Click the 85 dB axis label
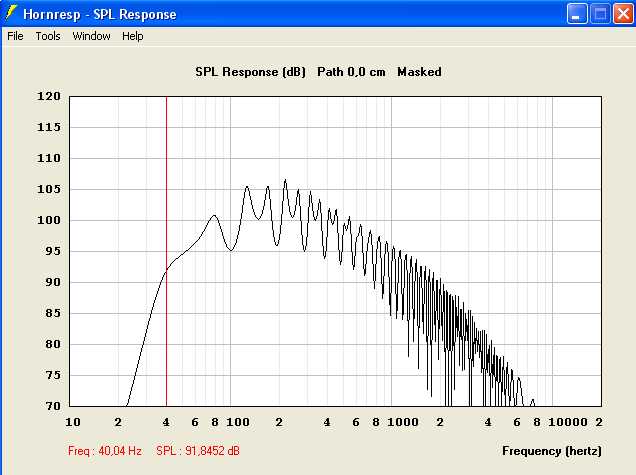Screen dimensions: 636x475 (x=53, y=313)
